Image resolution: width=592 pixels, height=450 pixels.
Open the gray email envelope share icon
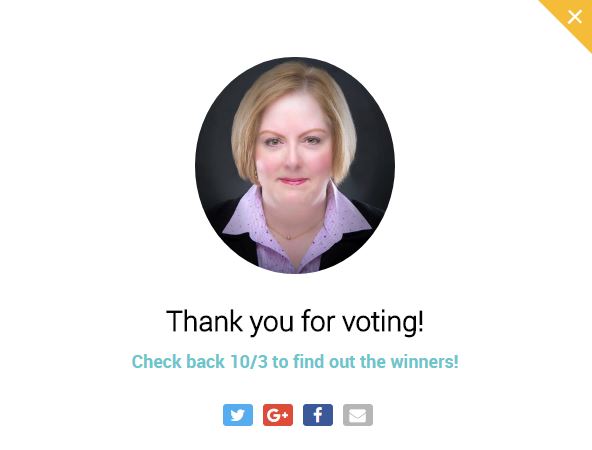(358, 415)
